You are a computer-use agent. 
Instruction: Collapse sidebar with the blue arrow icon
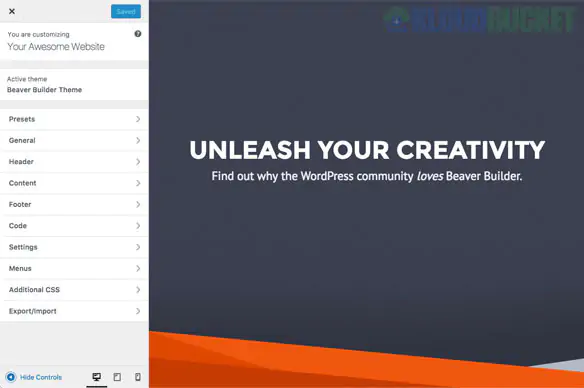[x=11, y=377]
